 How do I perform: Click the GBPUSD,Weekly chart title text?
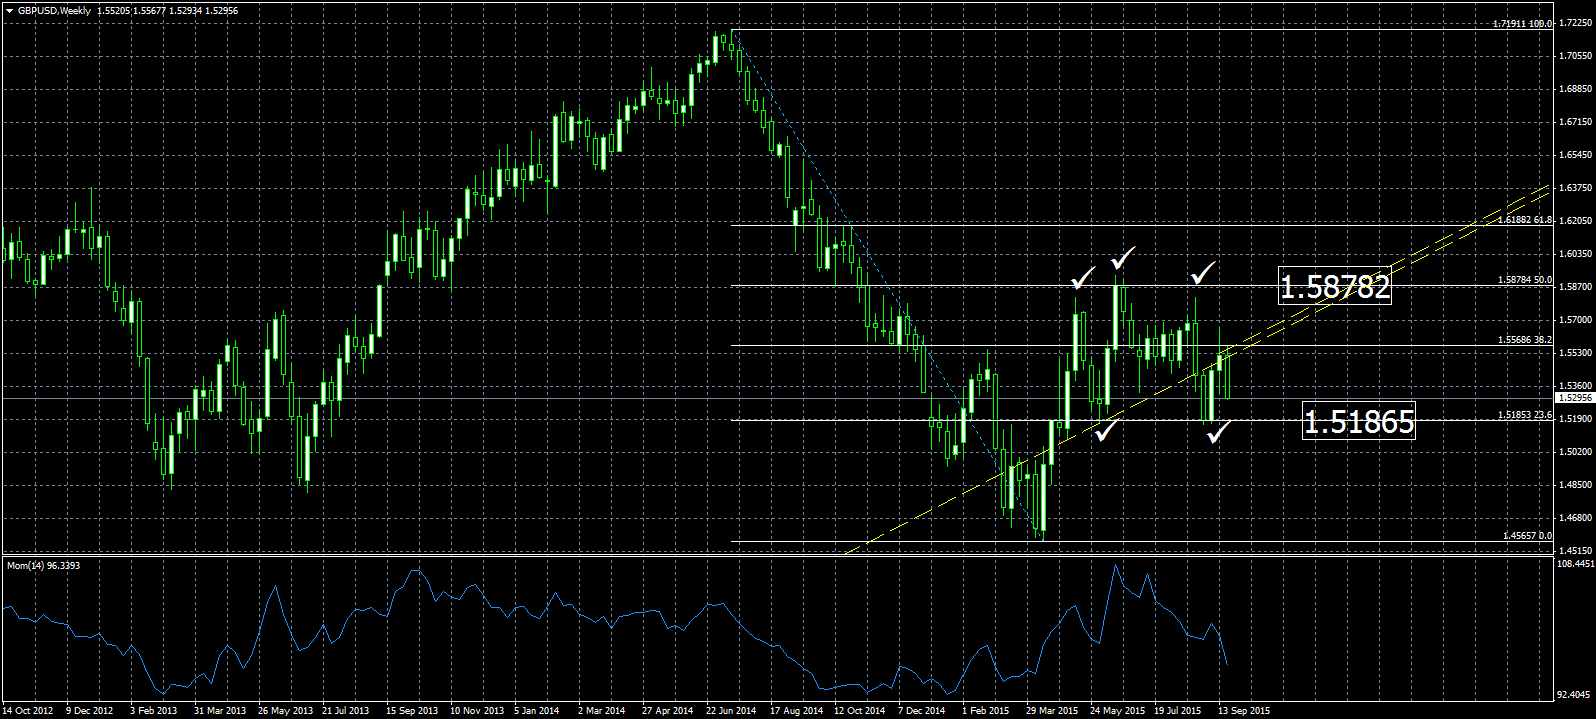[54, 11]
